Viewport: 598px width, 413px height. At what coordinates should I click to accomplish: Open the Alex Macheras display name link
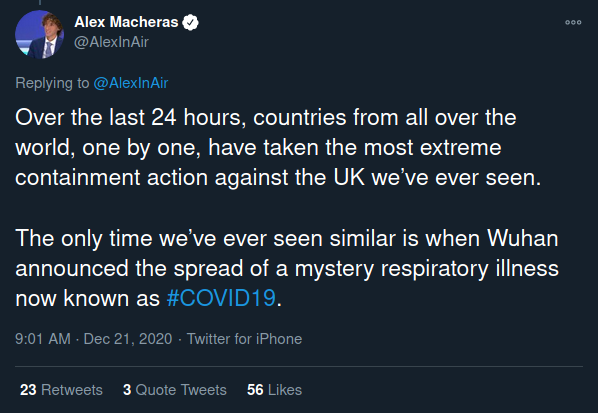[126, 22]
